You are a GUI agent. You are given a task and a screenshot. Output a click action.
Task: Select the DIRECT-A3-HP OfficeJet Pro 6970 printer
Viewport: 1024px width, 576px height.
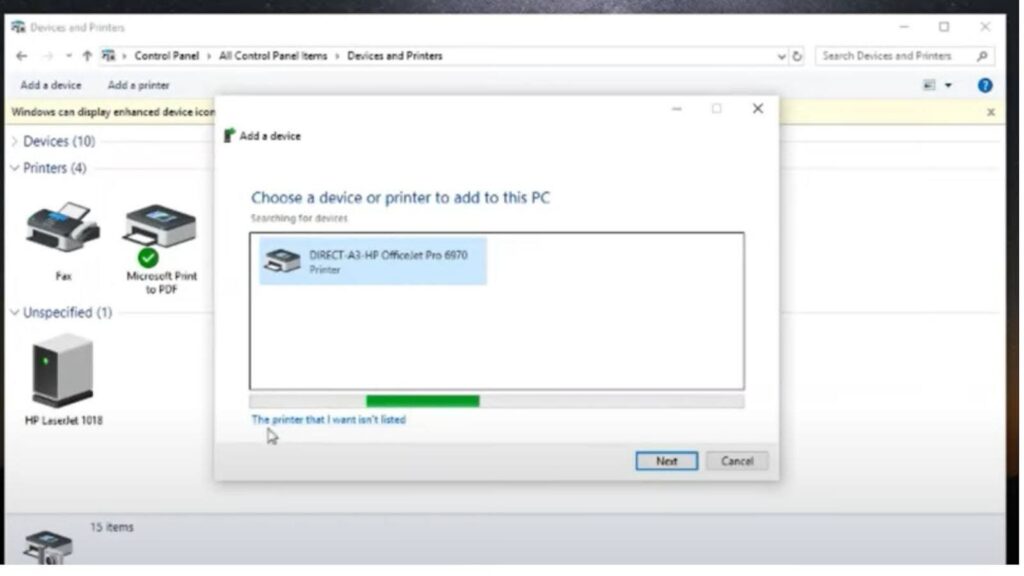click(372, 261)
